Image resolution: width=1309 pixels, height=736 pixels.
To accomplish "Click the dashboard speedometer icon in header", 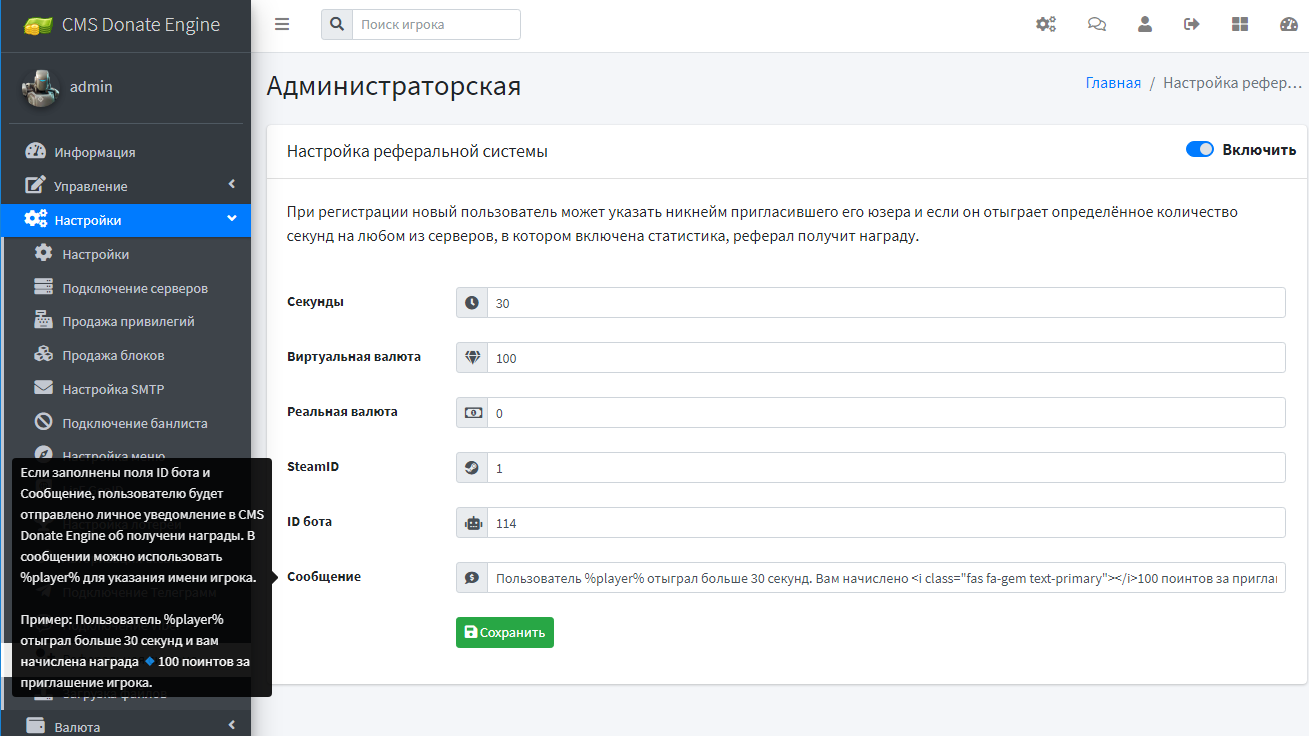I will pyautogui.click(x=1288, y=24).
